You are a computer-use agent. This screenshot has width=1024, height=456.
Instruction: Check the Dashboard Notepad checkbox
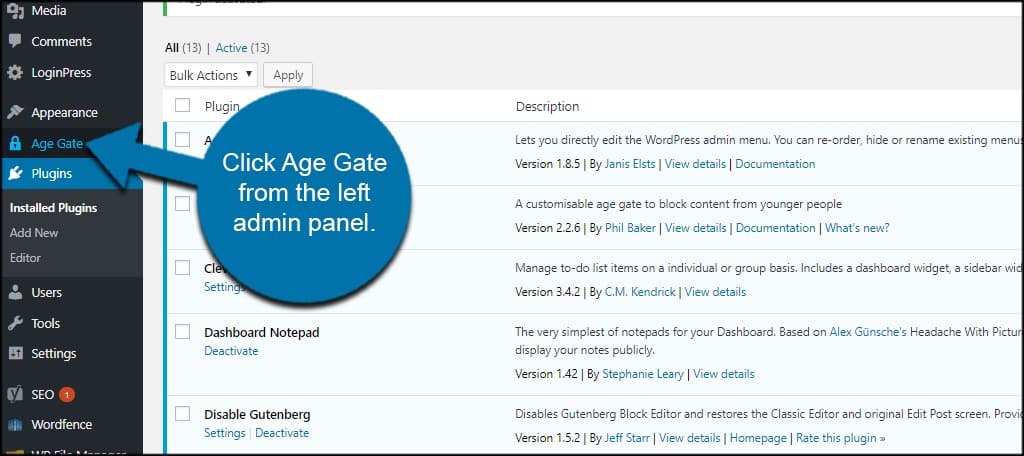click(x=183, y=331)
